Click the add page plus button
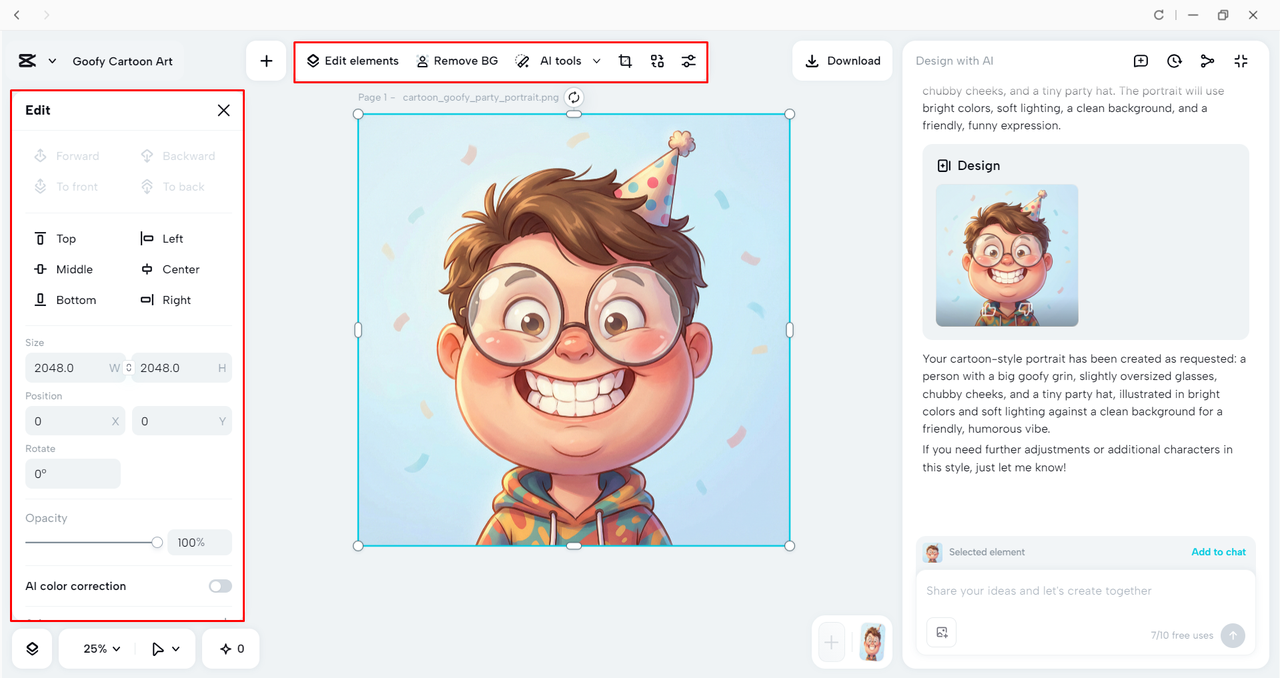 [832, 642]
